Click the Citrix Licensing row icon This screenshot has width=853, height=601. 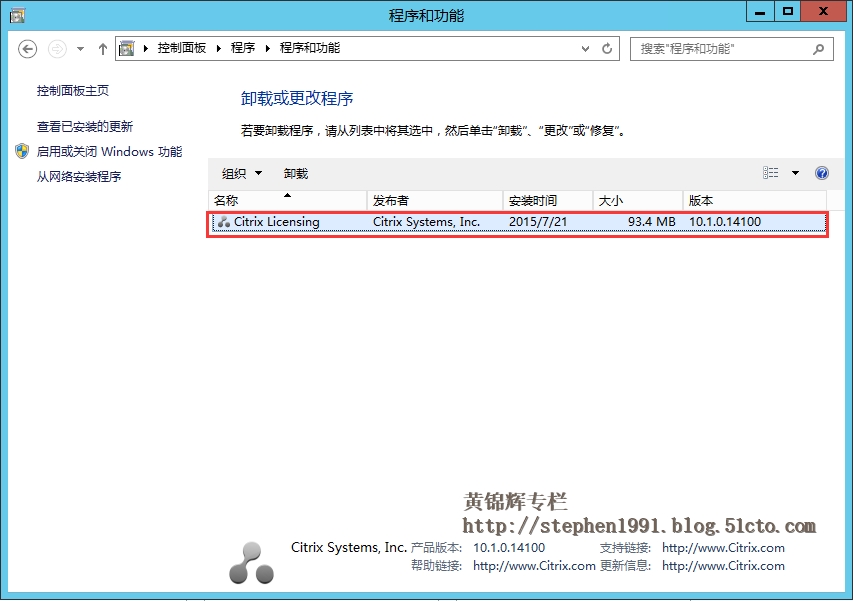coord(224,222)
